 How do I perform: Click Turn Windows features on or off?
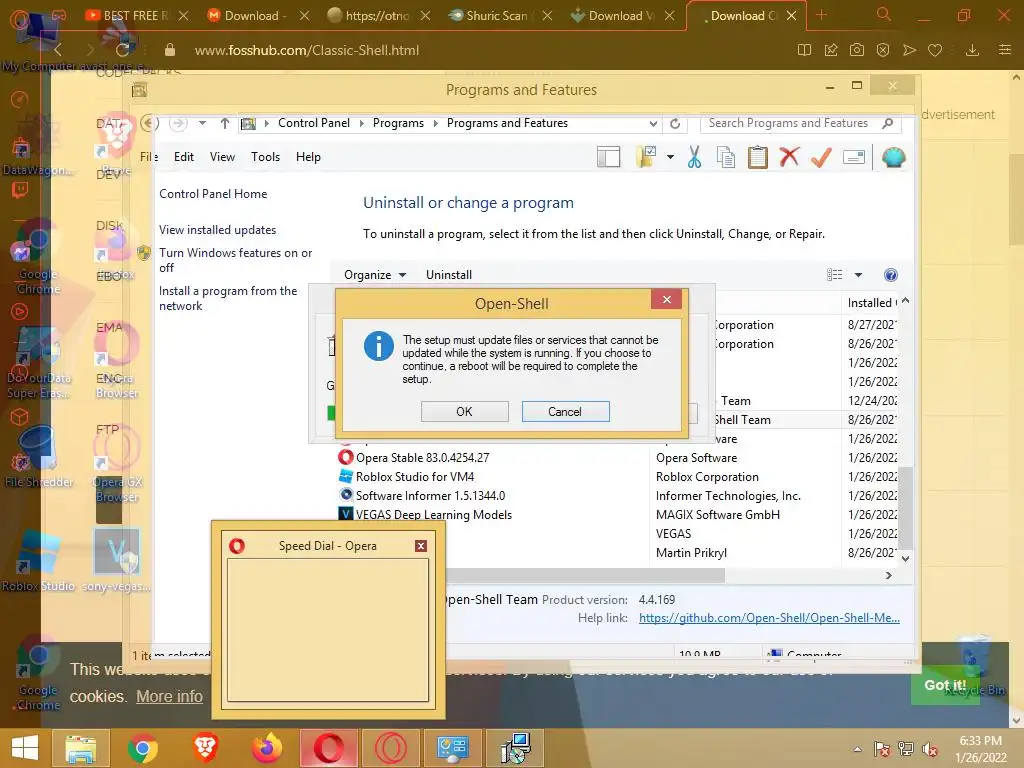(x=235, y=260)
